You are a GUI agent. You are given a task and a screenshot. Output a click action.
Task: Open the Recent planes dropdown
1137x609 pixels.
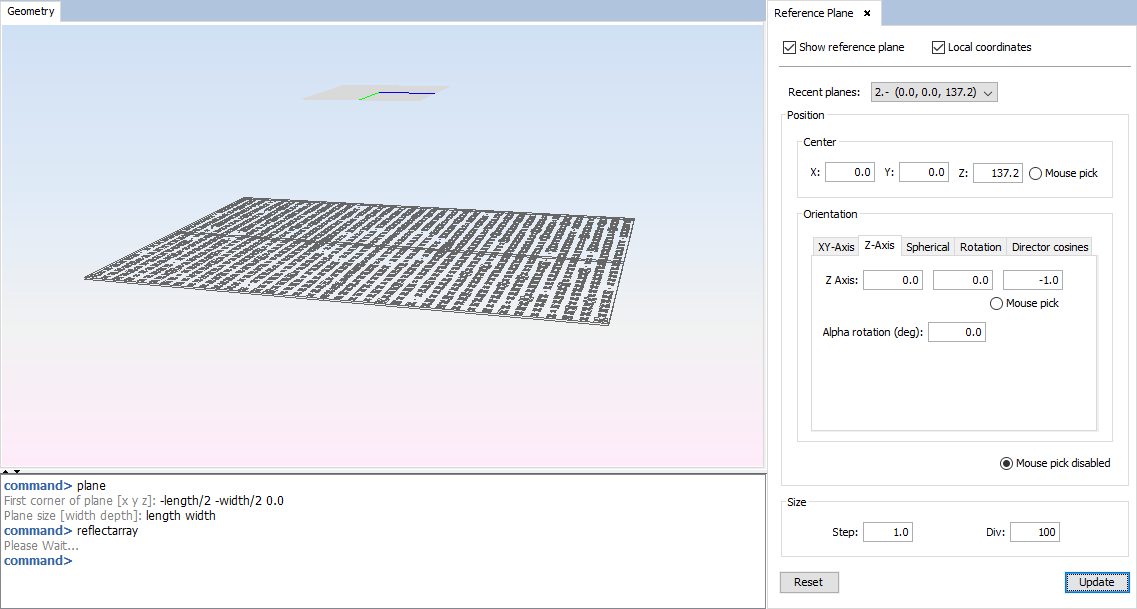934,92
